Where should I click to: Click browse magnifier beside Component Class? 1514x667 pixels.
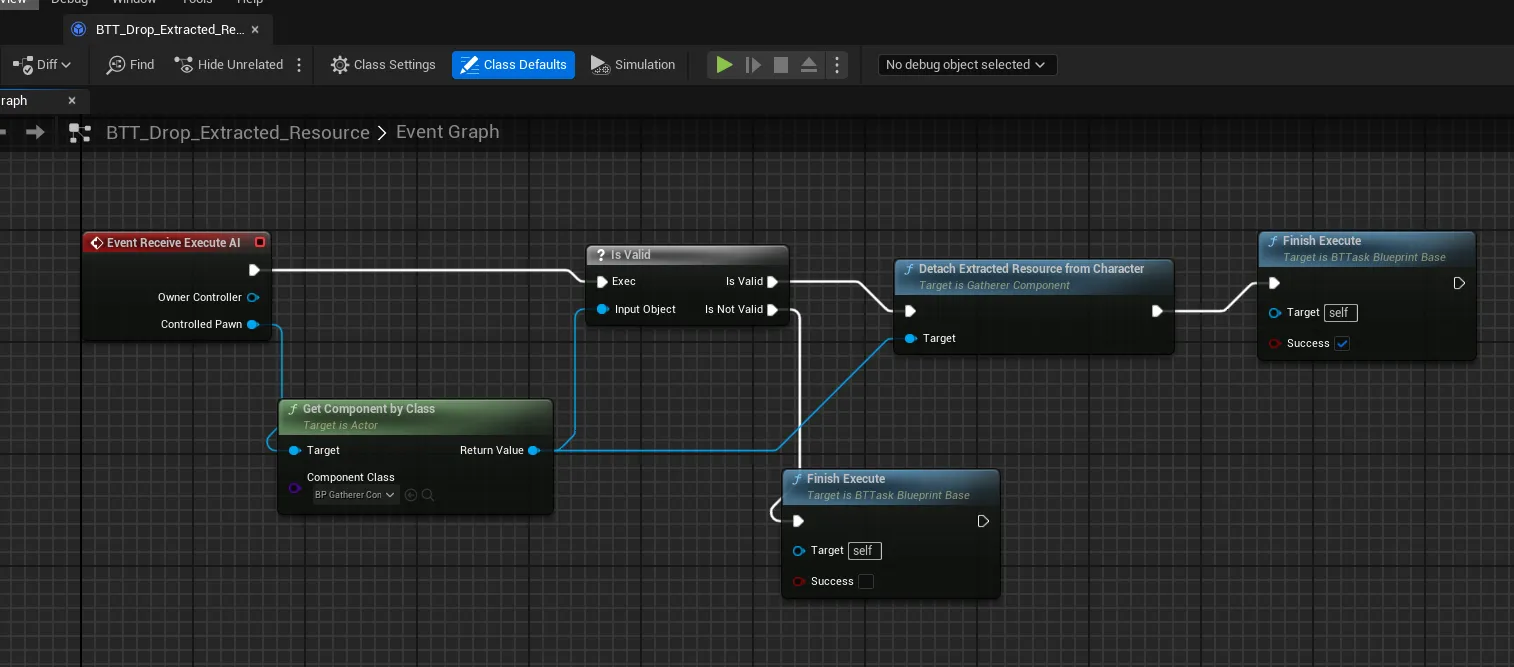tap(427, 495)
